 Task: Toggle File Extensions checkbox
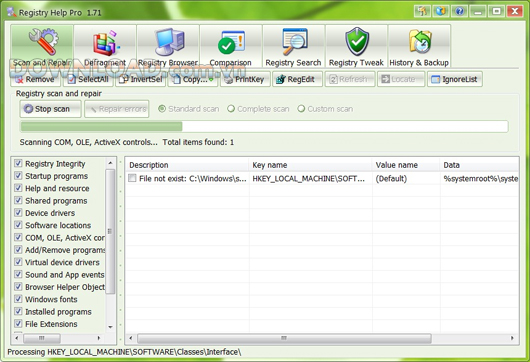[x=18, y=324]
